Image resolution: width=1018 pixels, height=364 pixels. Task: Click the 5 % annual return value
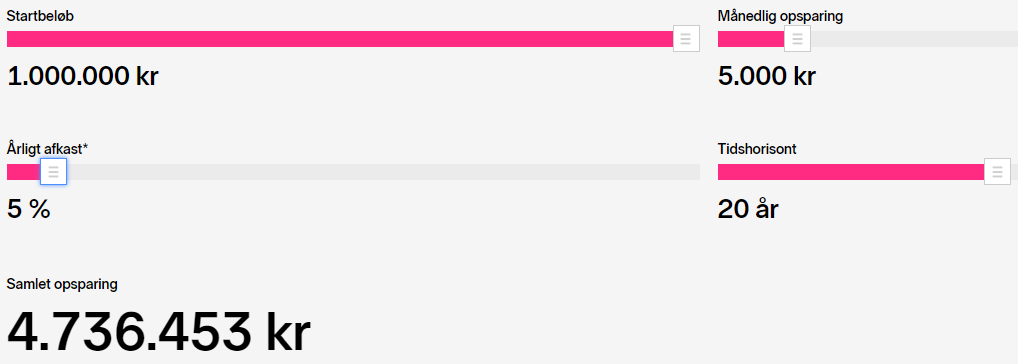pos(29,210)
